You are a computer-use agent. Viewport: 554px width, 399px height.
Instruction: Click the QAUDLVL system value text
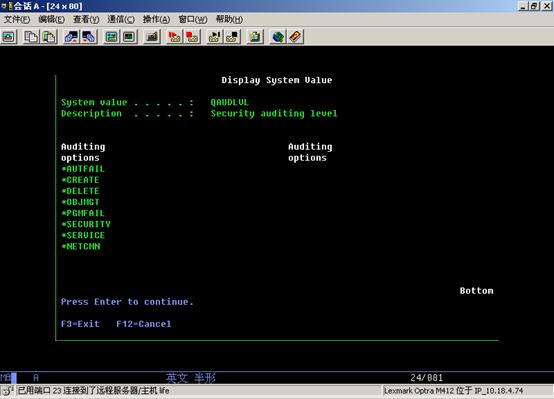coord(230,102)
